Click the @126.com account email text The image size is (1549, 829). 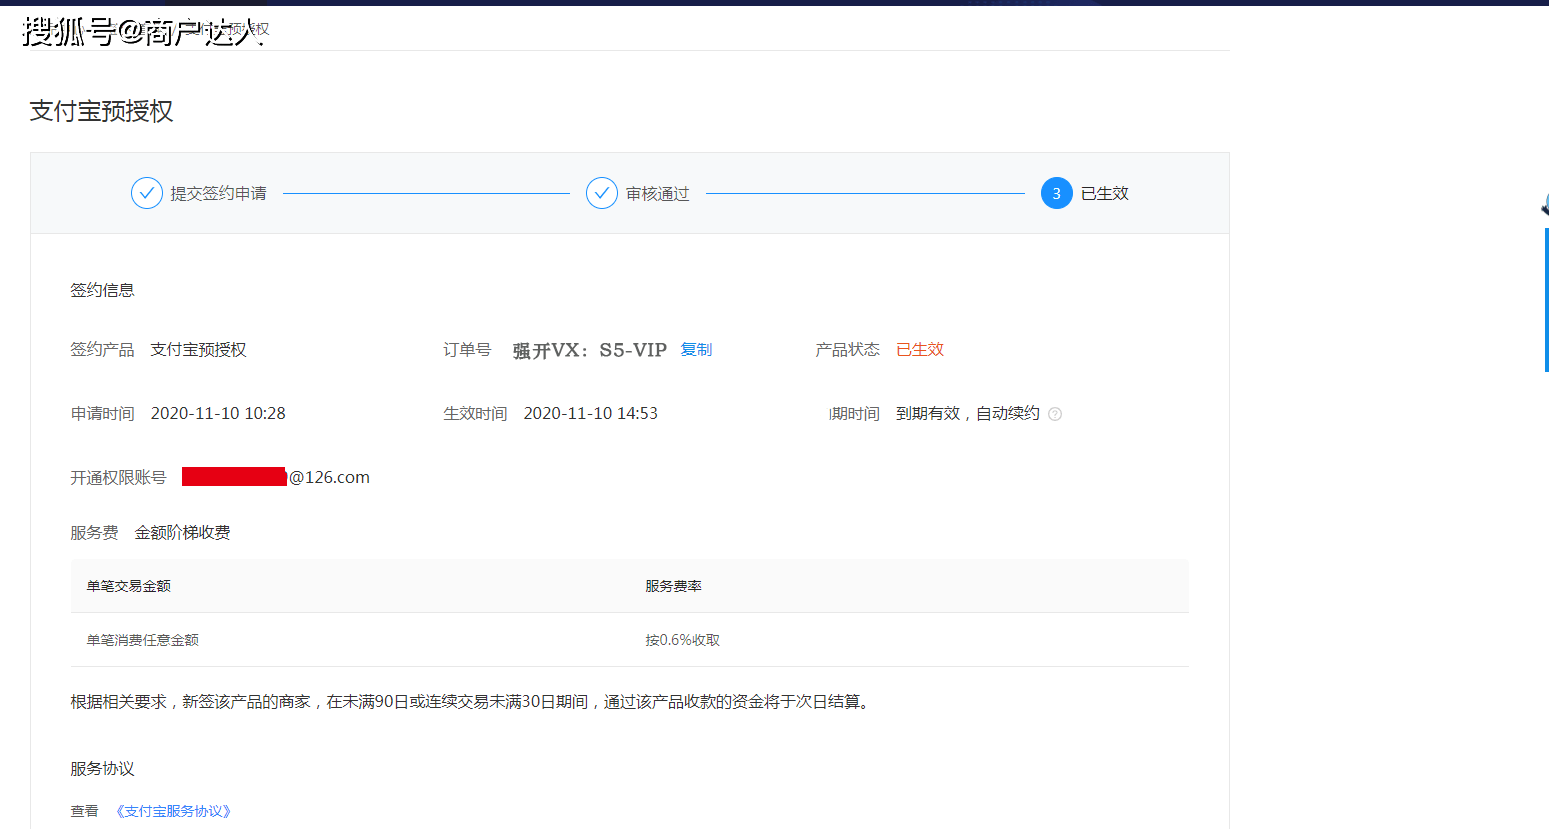coord(329,477)
